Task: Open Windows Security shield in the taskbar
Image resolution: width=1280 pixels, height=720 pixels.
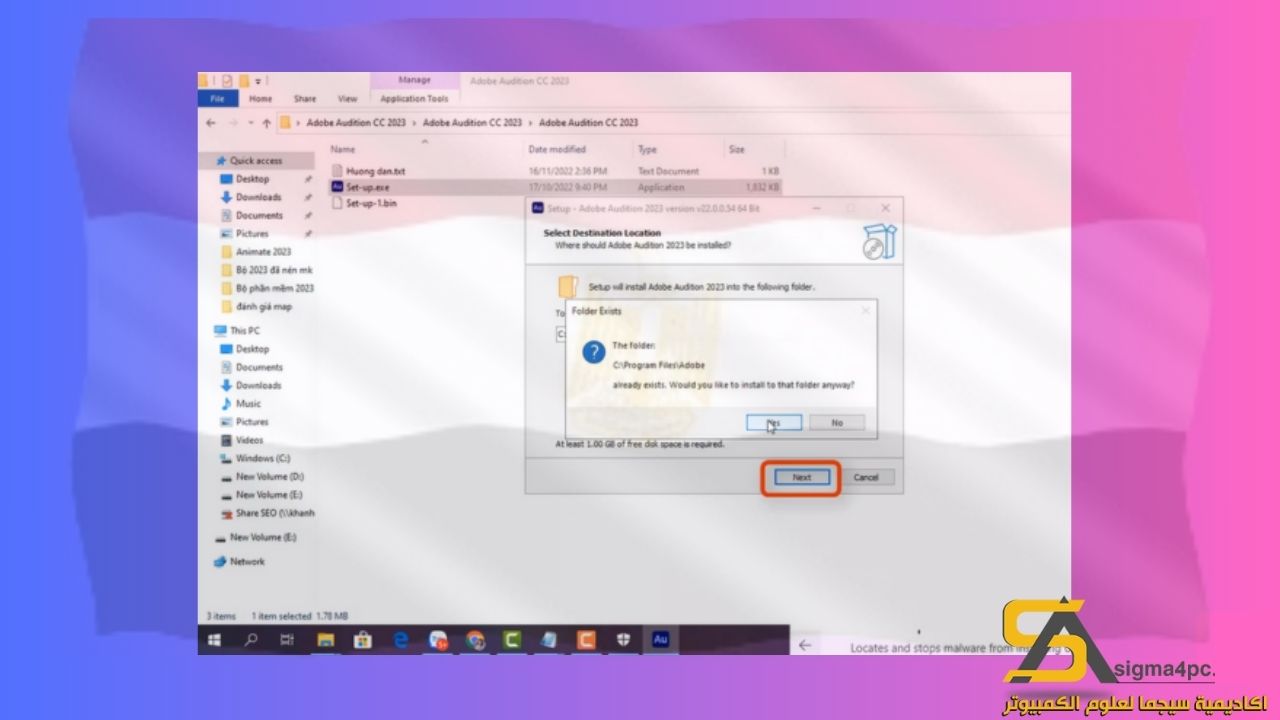Action: click(623, 640)
